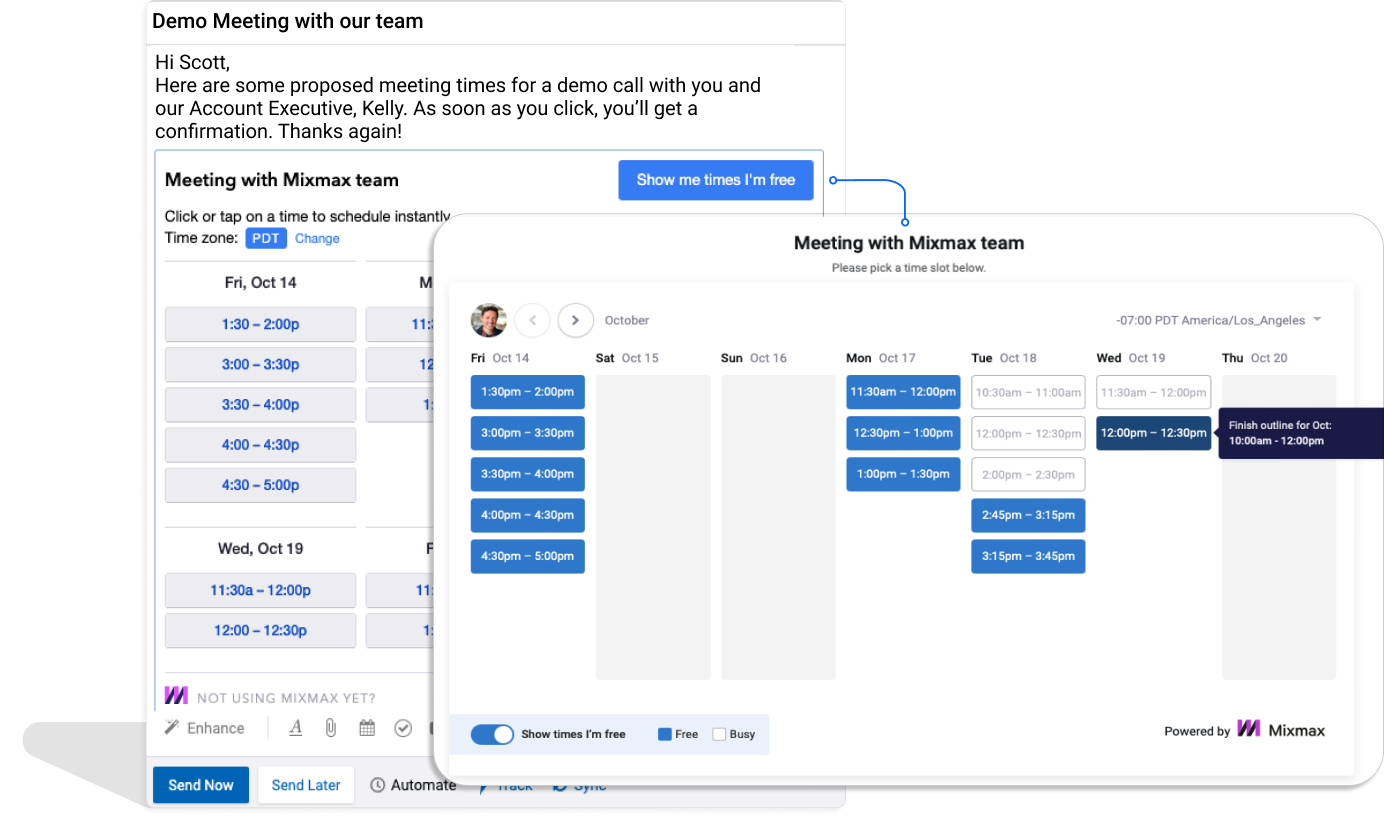Screen dimensions: 1384x817
Task: Click the busy Wed 11:30am – 12:00pm slot
Action: pyautogui.click(x=1153, y=392)
